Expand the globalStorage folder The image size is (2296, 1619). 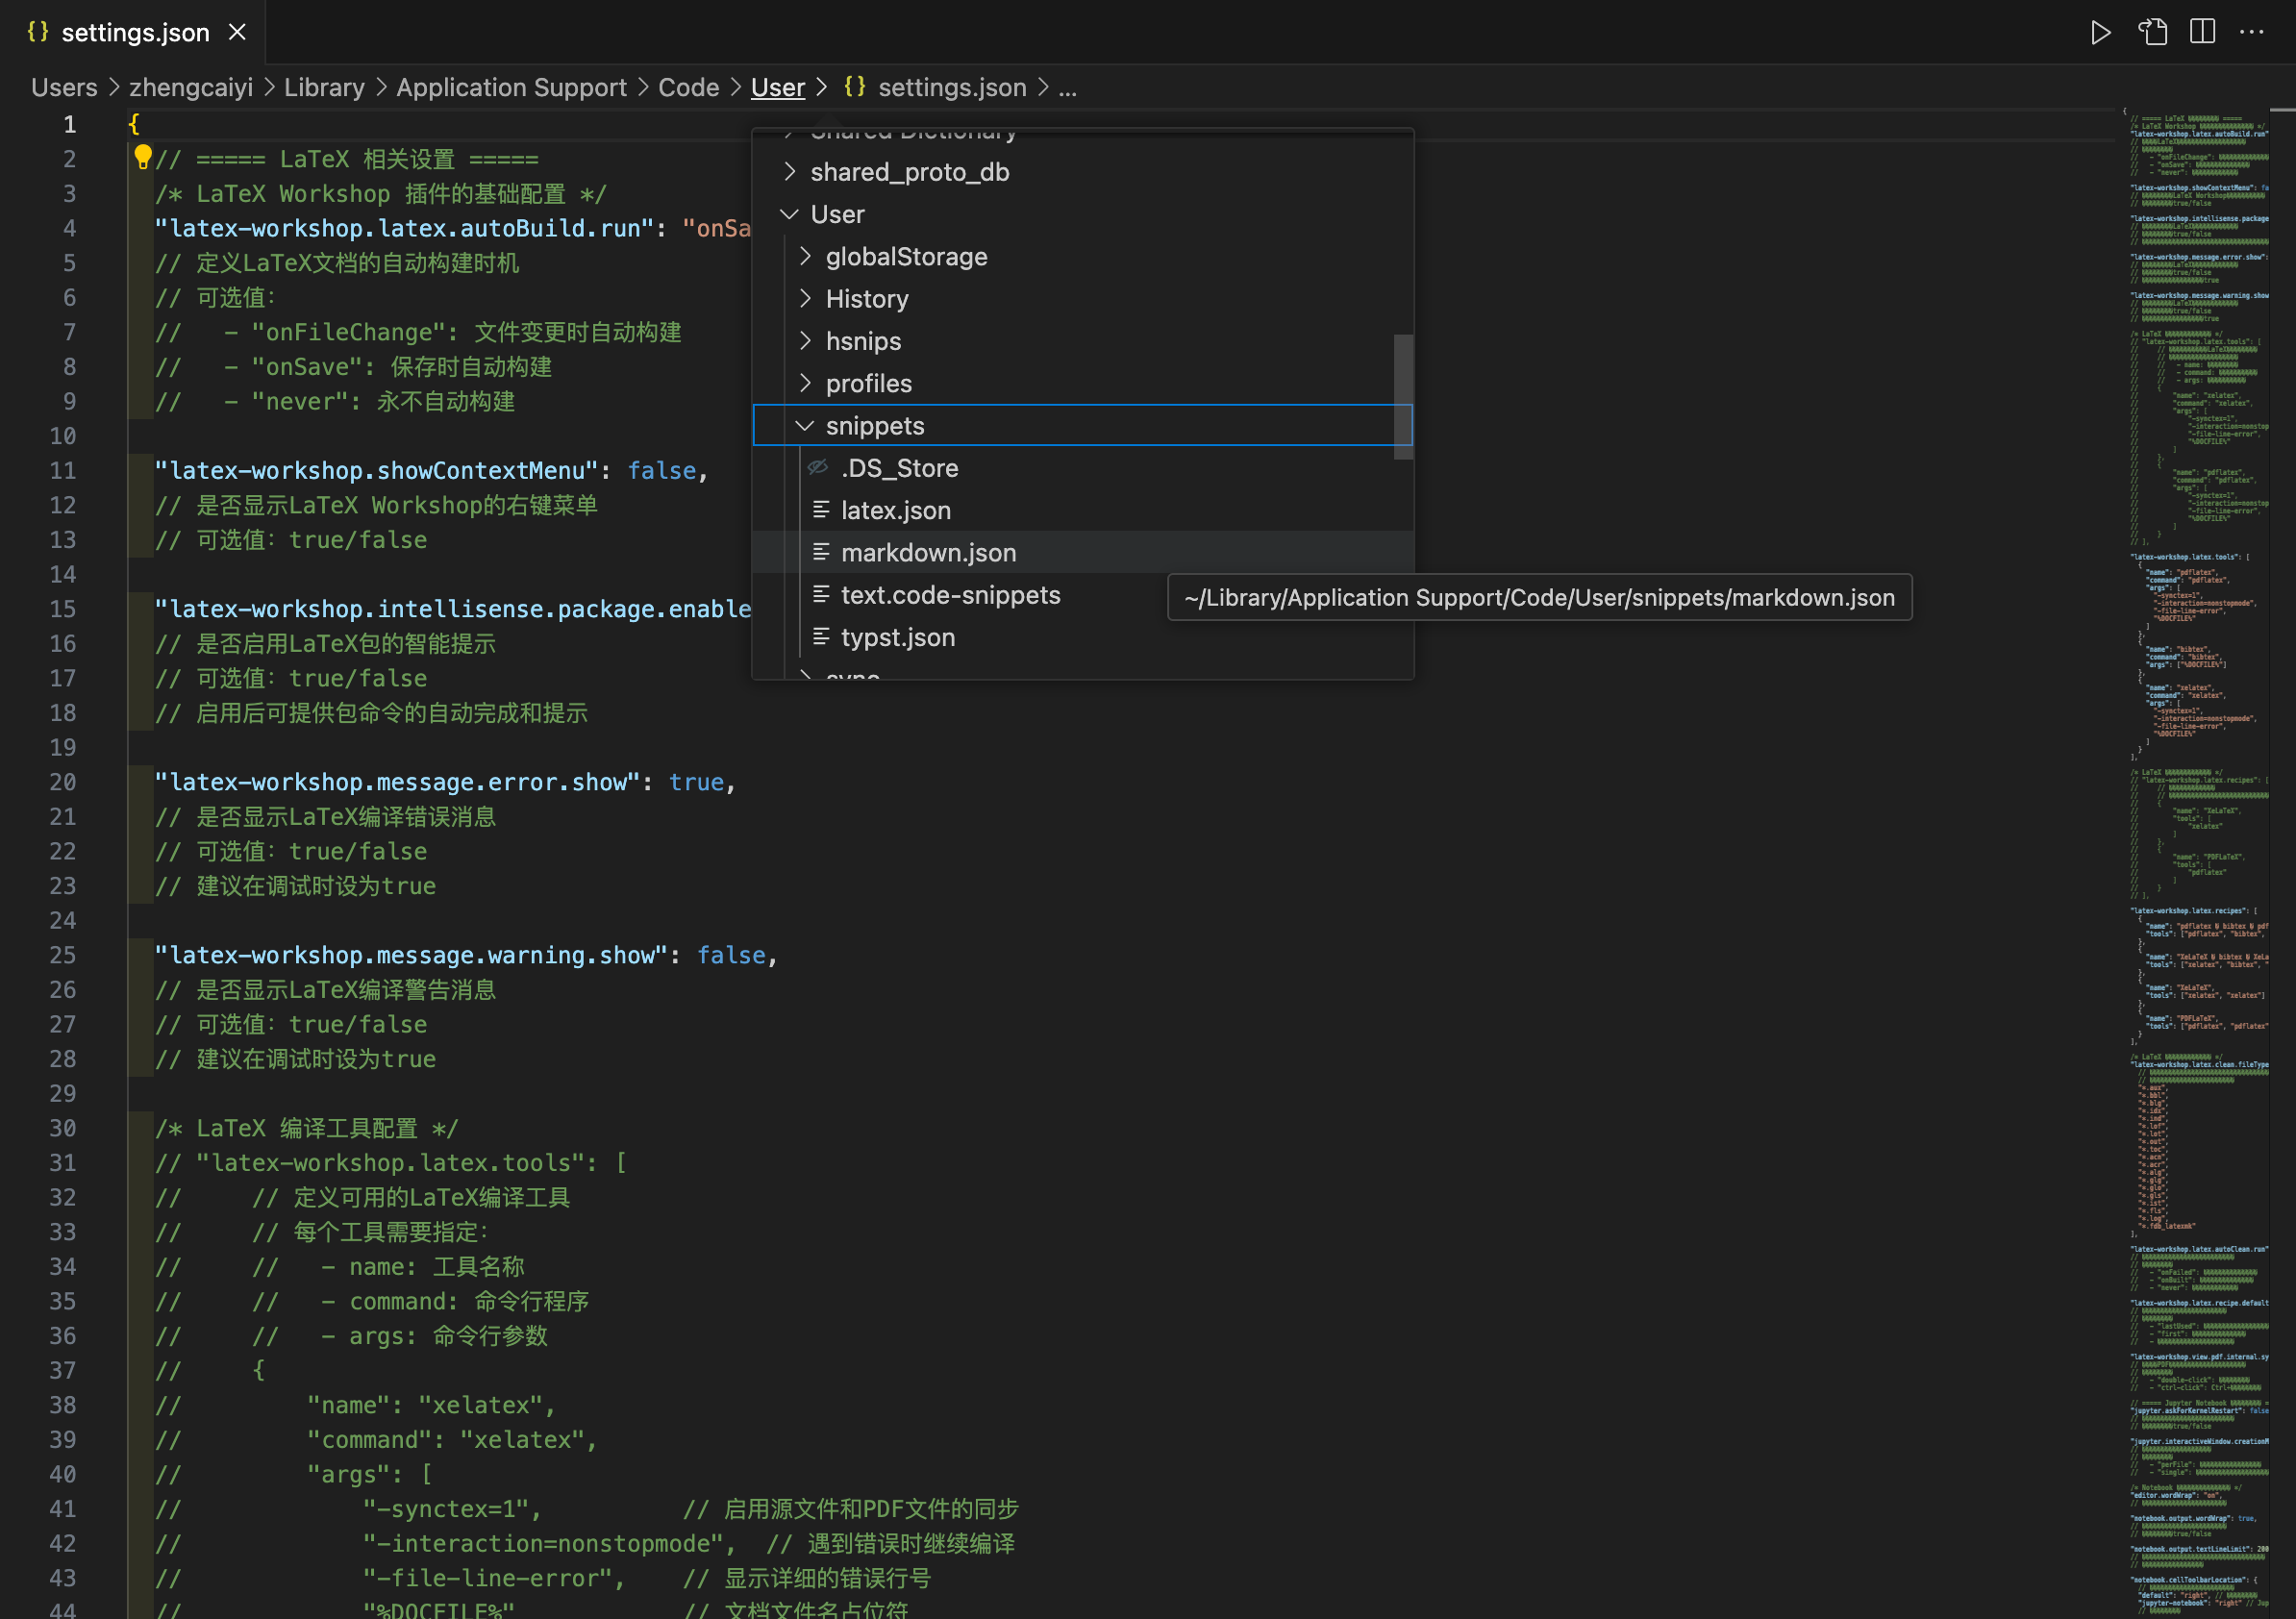click(x=805, y=257)
